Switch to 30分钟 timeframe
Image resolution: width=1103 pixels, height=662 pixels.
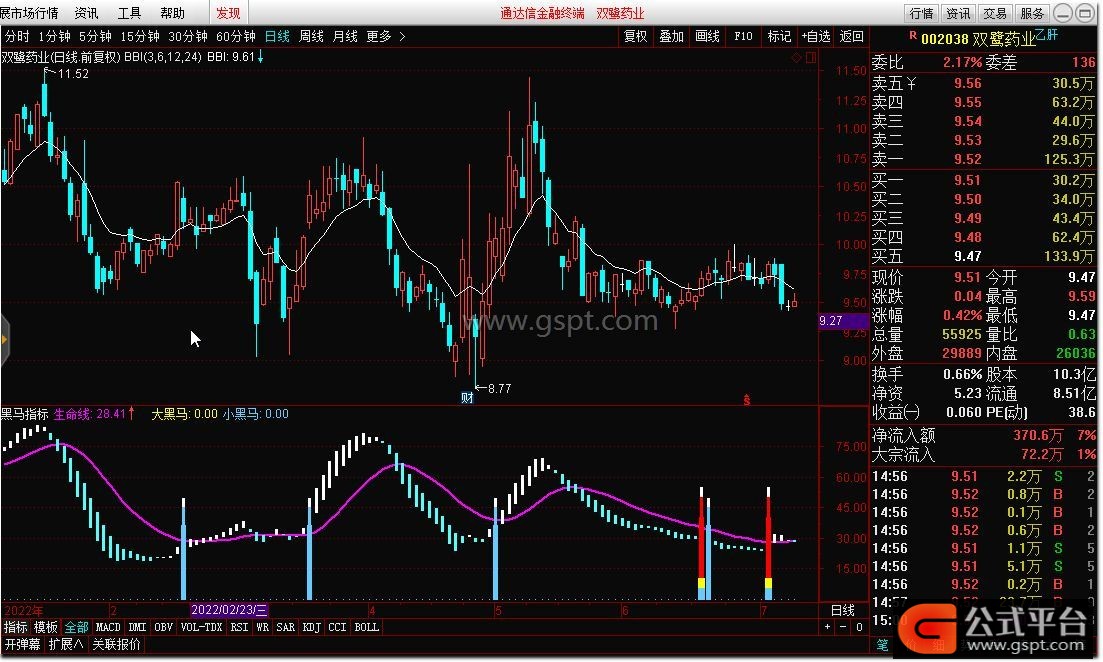point(188,36)
